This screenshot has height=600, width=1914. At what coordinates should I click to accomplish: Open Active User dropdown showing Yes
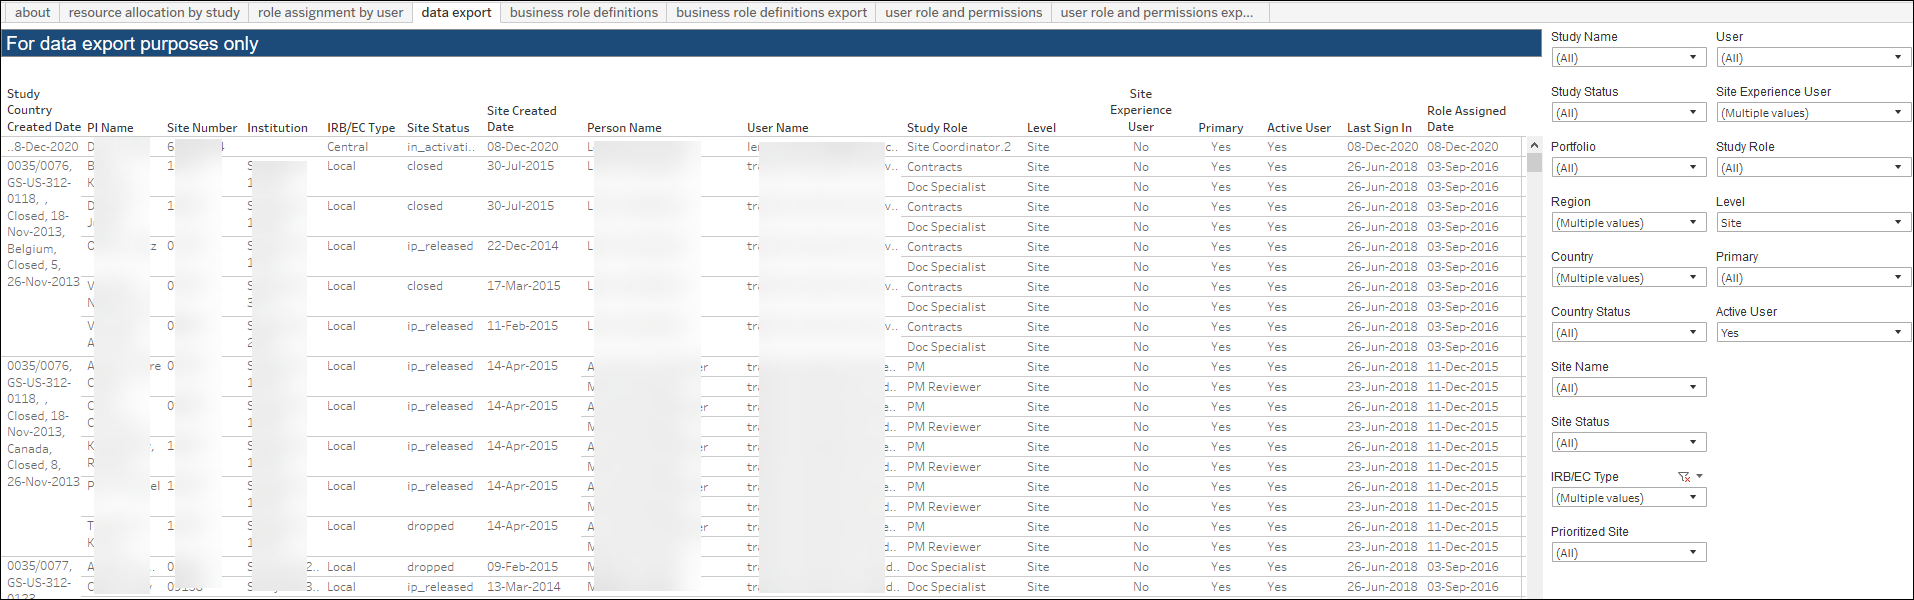(1814, 333)
